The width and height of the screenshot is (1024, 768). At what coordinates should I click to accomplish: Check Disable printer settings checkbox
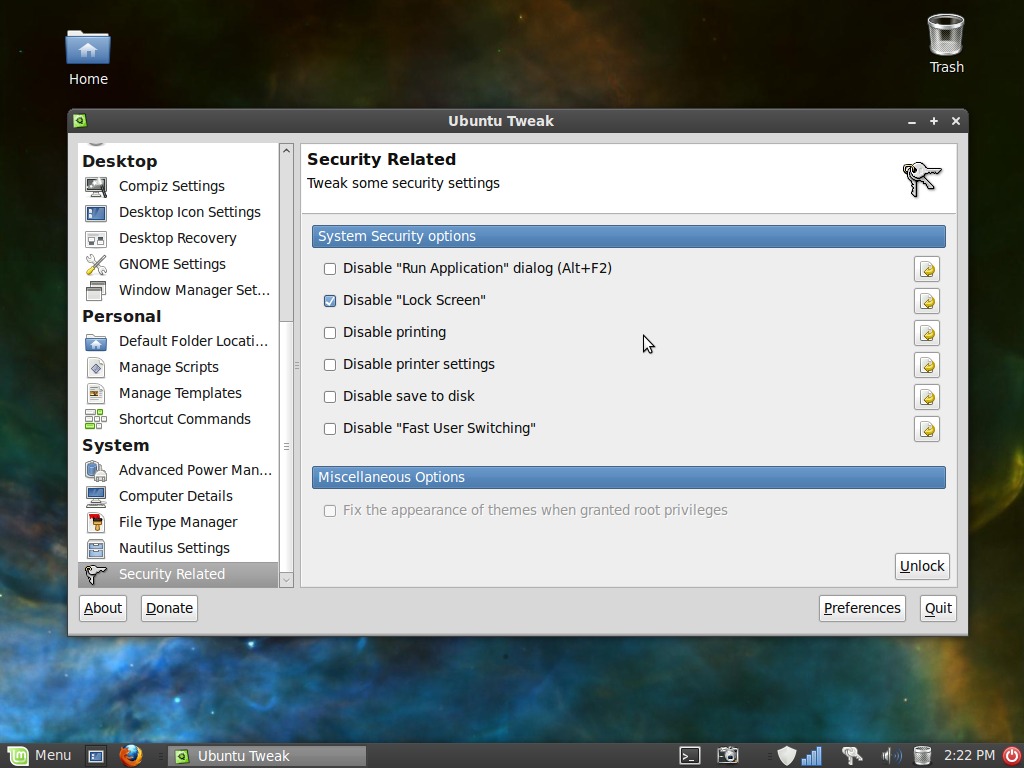pyautogui.click(x=330, y=365)
